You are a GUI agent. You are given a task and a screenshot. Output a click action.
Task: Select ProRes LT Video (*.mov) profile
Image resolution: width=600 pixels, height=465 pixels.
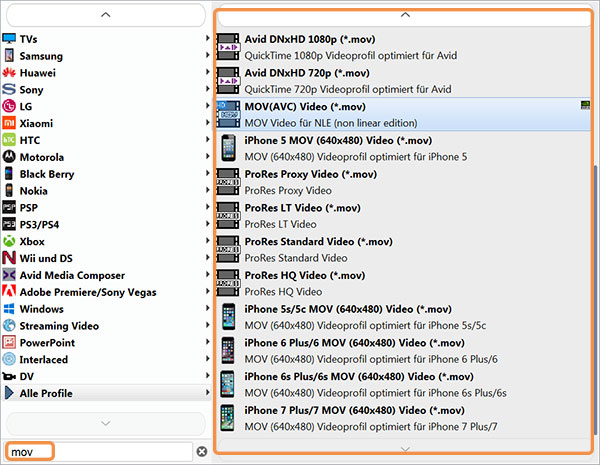click(x=404, y=215)
